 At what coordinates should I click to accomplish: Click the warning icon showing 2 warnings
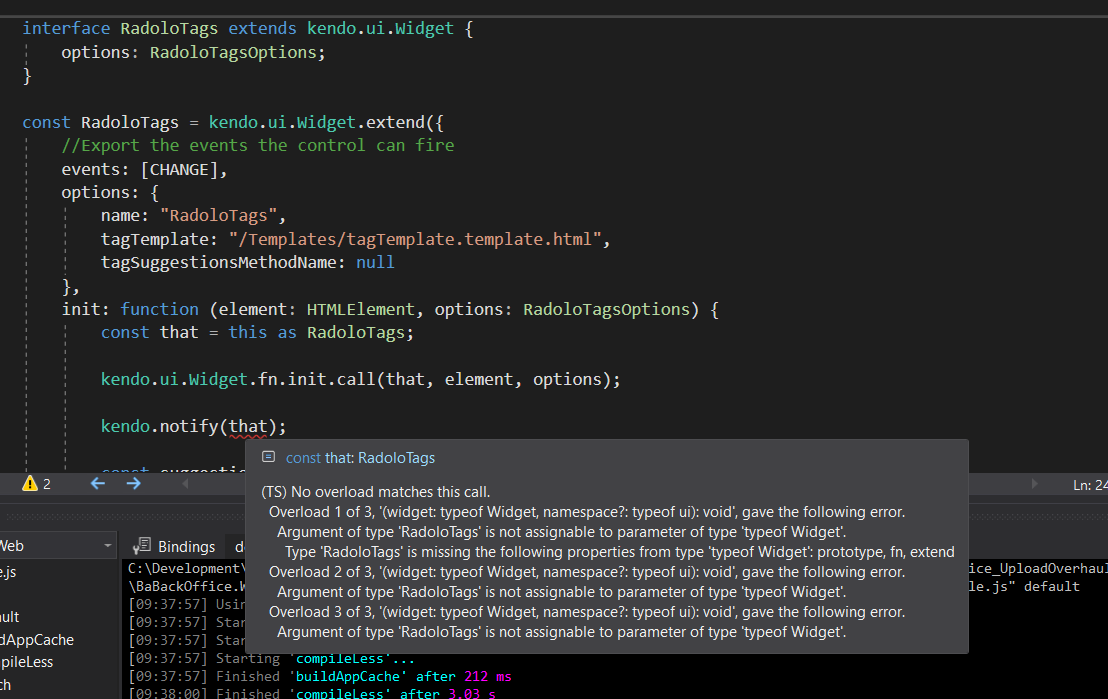(30, 484)
